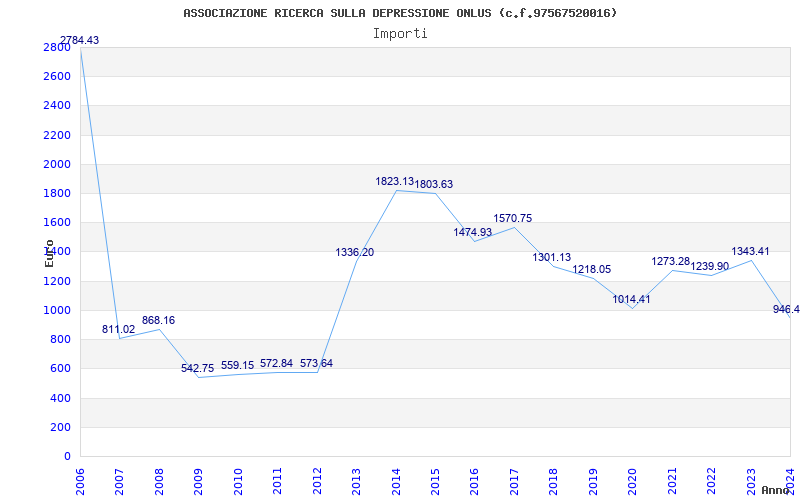This screenshot has width=800, height=500.
Task: Click the 573.64 data label
Action: tap(316, 363)
